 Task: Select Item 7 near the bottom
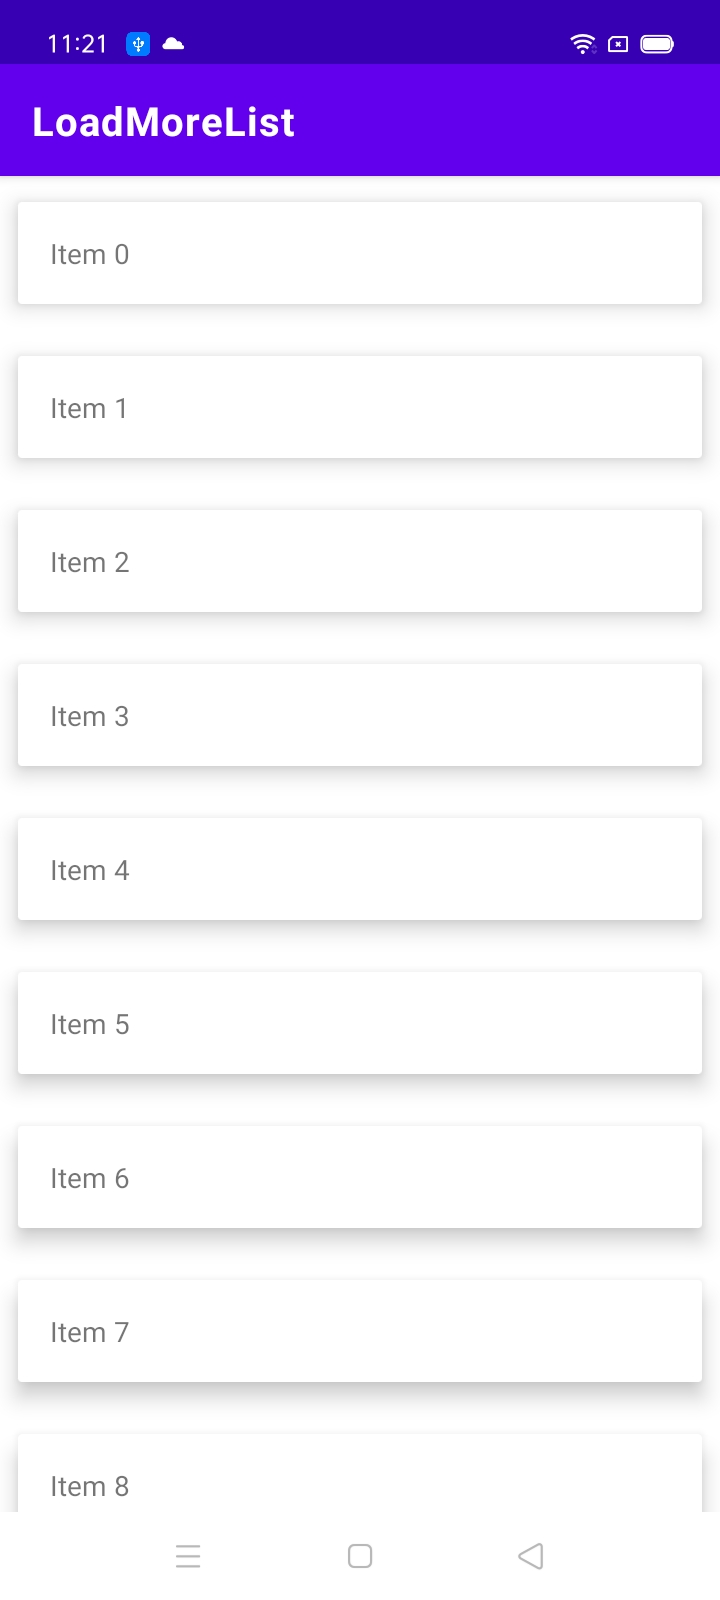click(360, 1331)
